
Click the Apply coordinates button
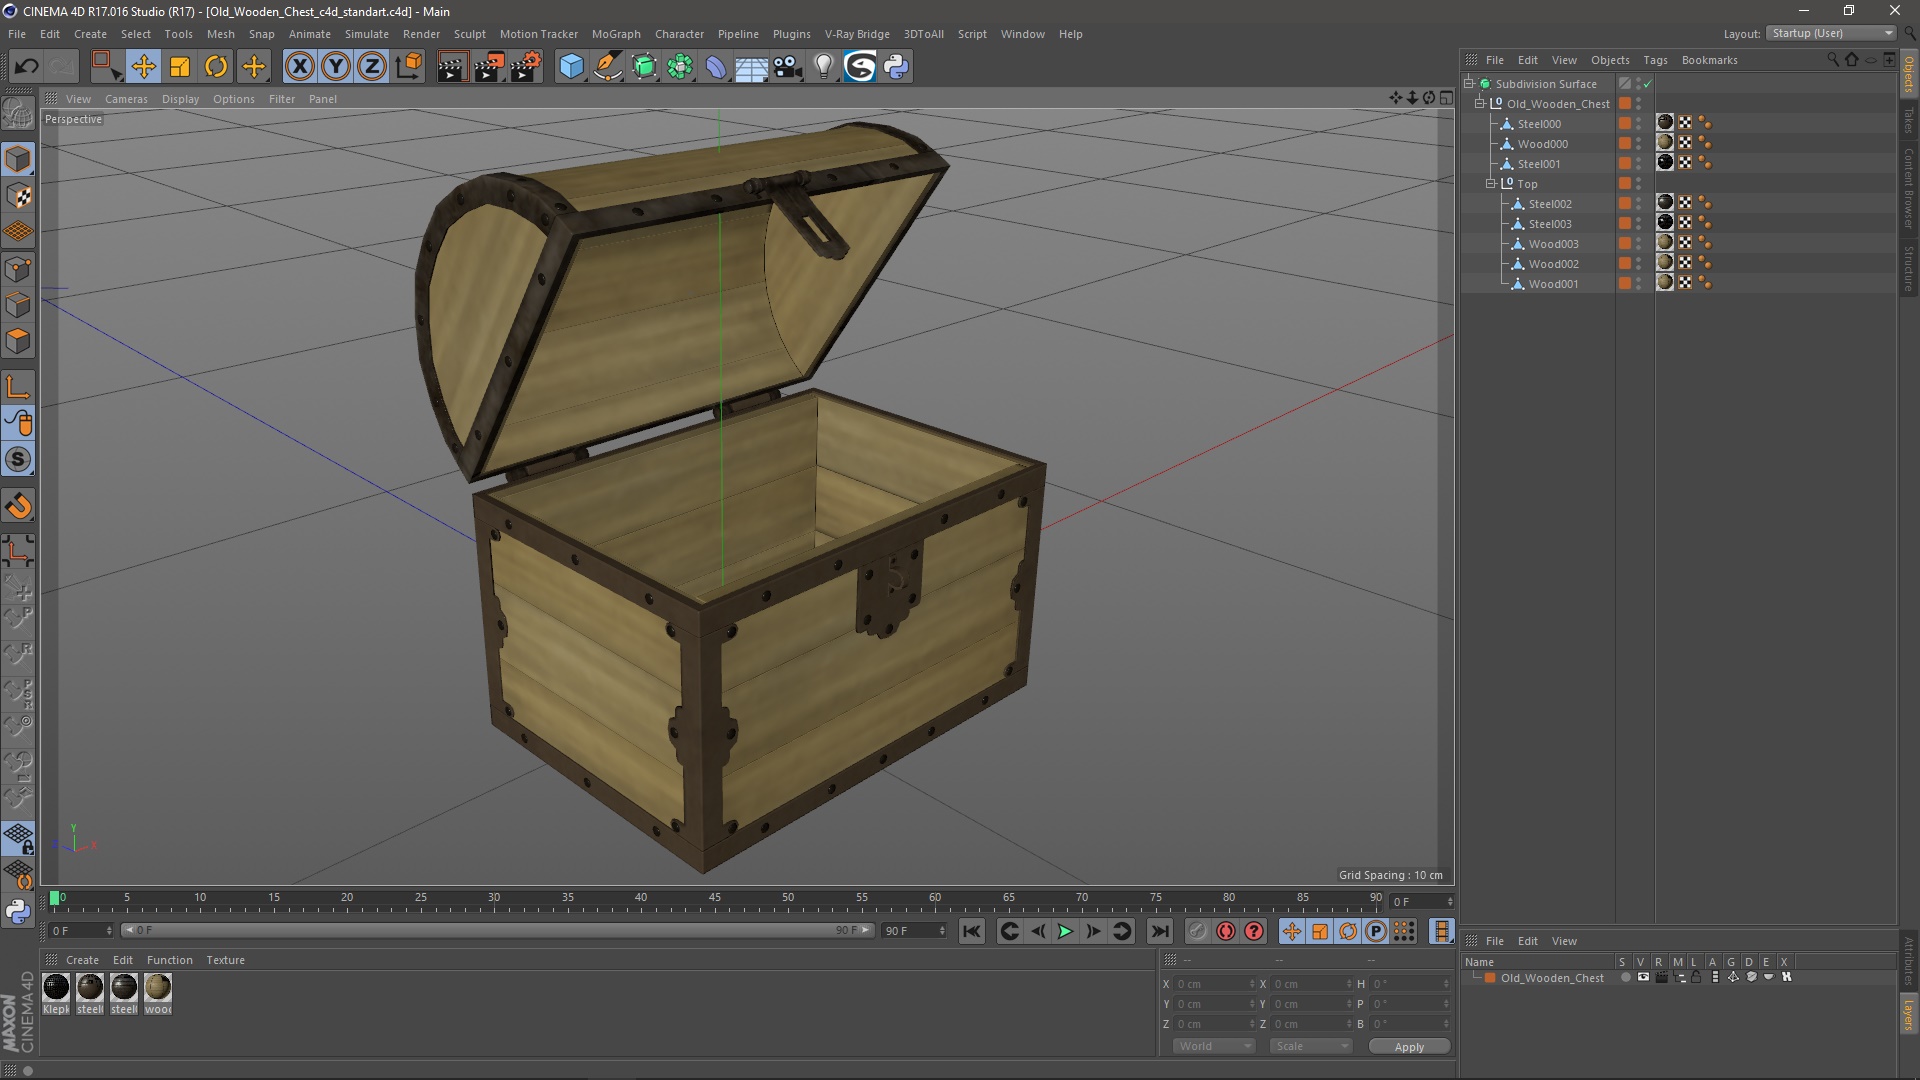pos(1409,1047)
